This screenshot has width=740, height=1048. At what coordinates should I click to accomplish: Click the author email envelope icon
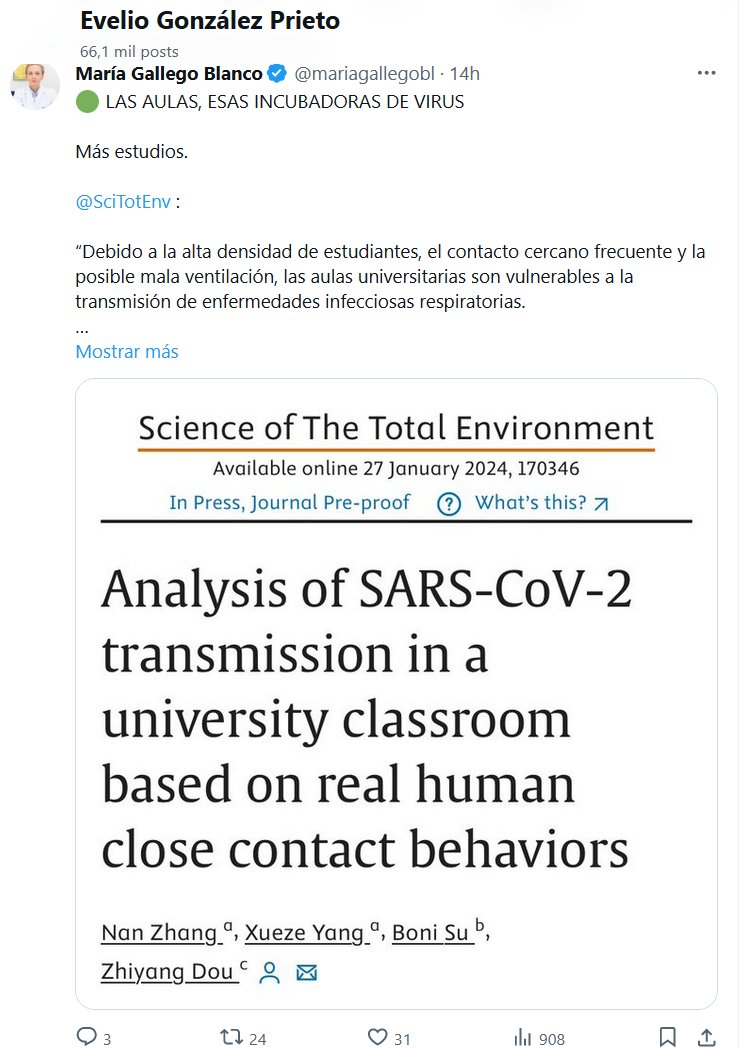(306, 972)
